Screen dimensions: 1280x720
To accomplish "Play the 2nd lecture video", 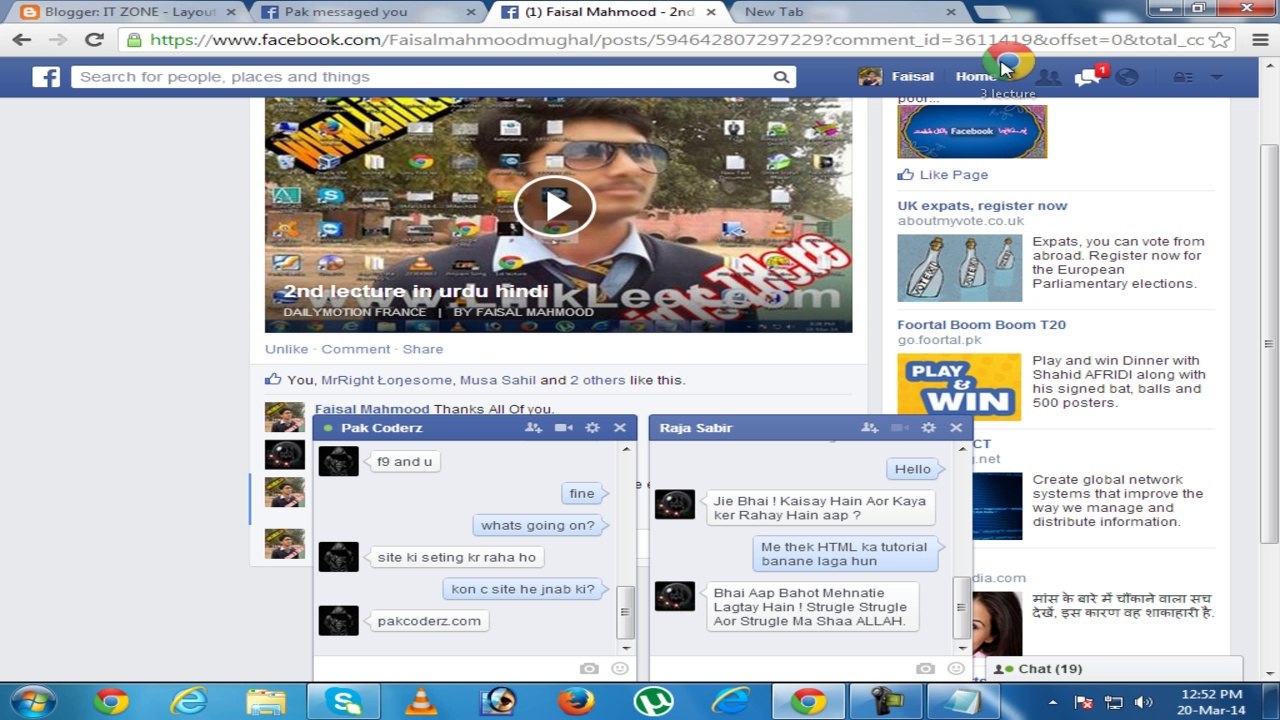I will [x=555, y=206].
